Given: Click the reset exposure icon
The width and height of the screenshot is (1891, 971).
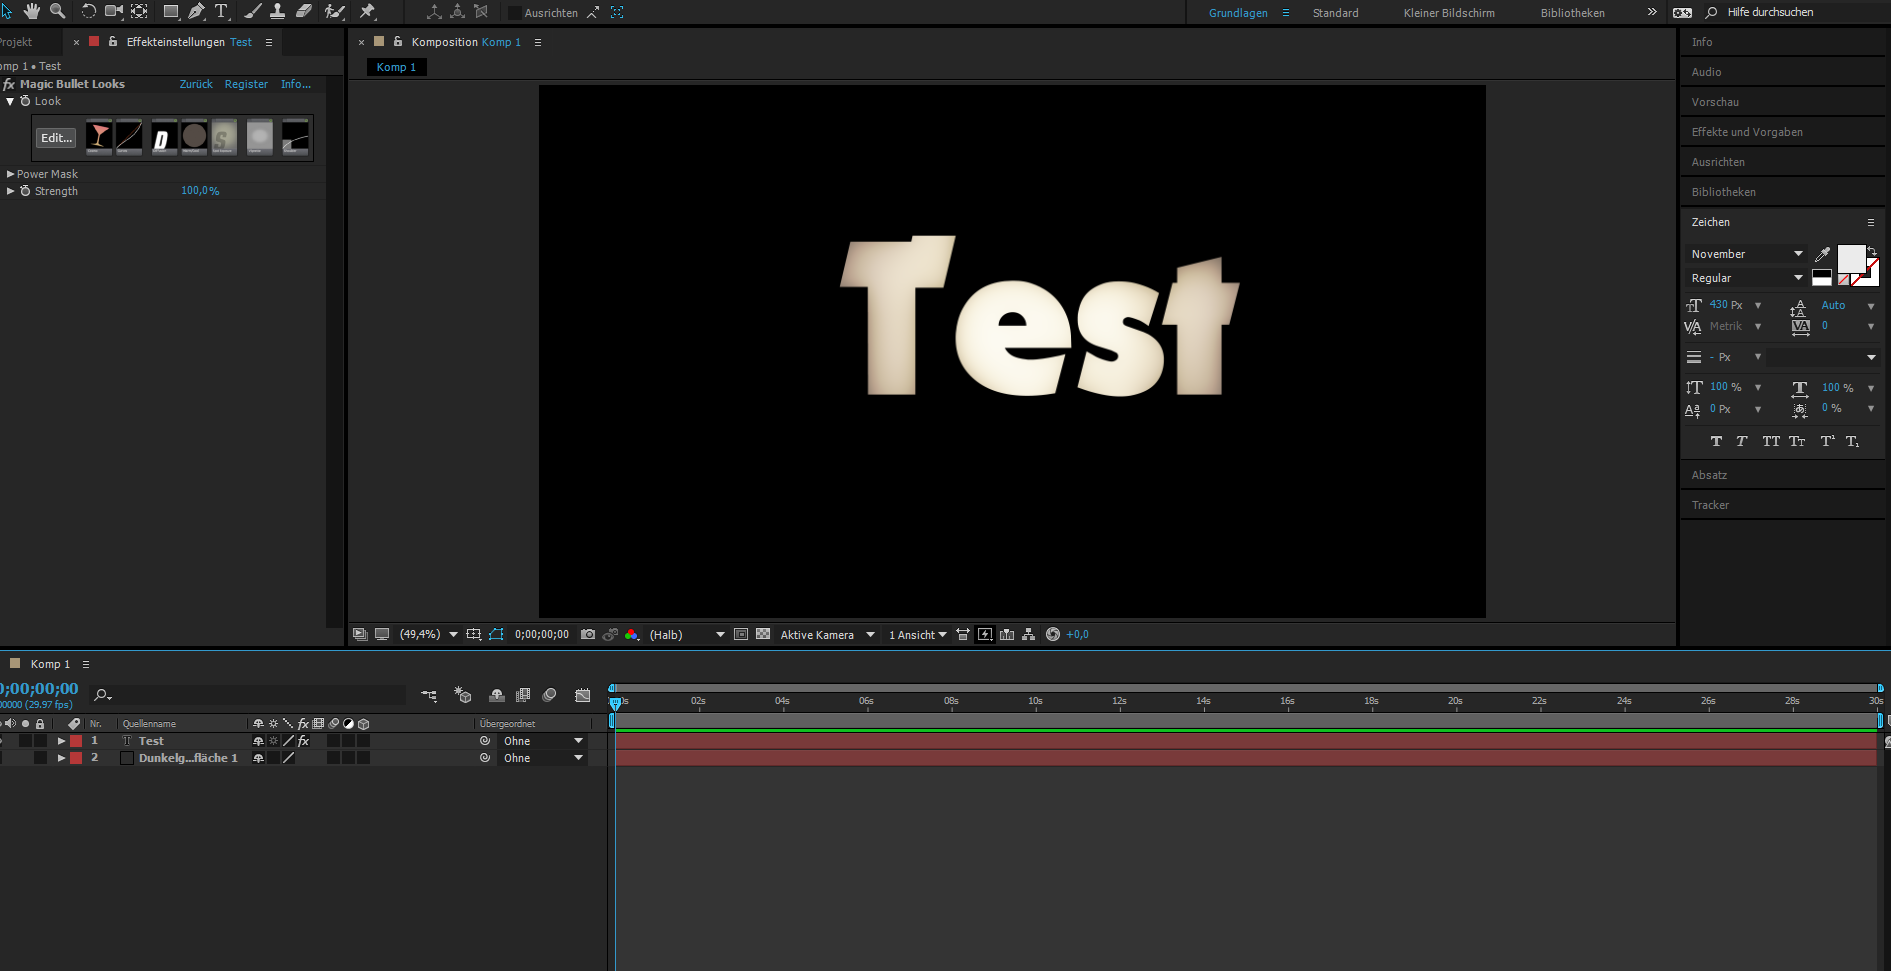Looking at the screenshot, I should [1053, 635].
